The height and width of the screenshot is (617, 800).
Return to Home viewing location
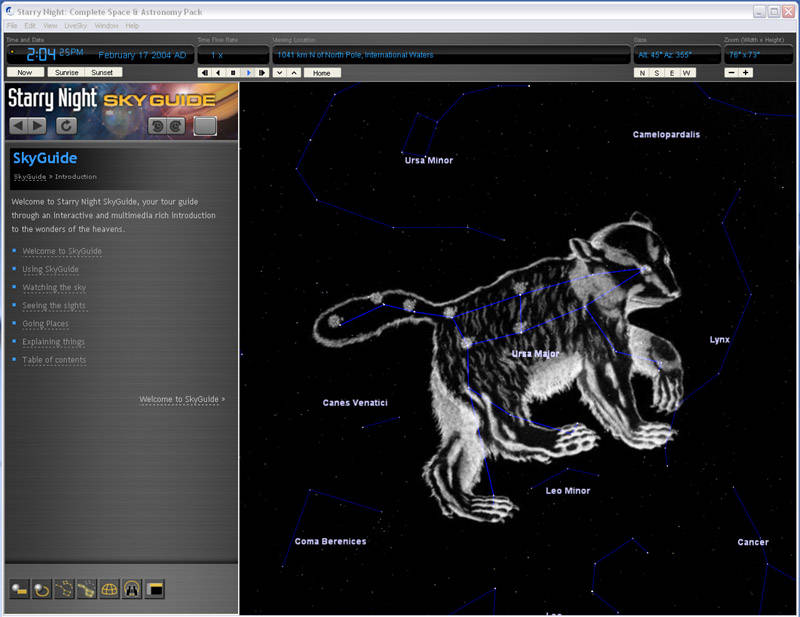pos(322,73)
